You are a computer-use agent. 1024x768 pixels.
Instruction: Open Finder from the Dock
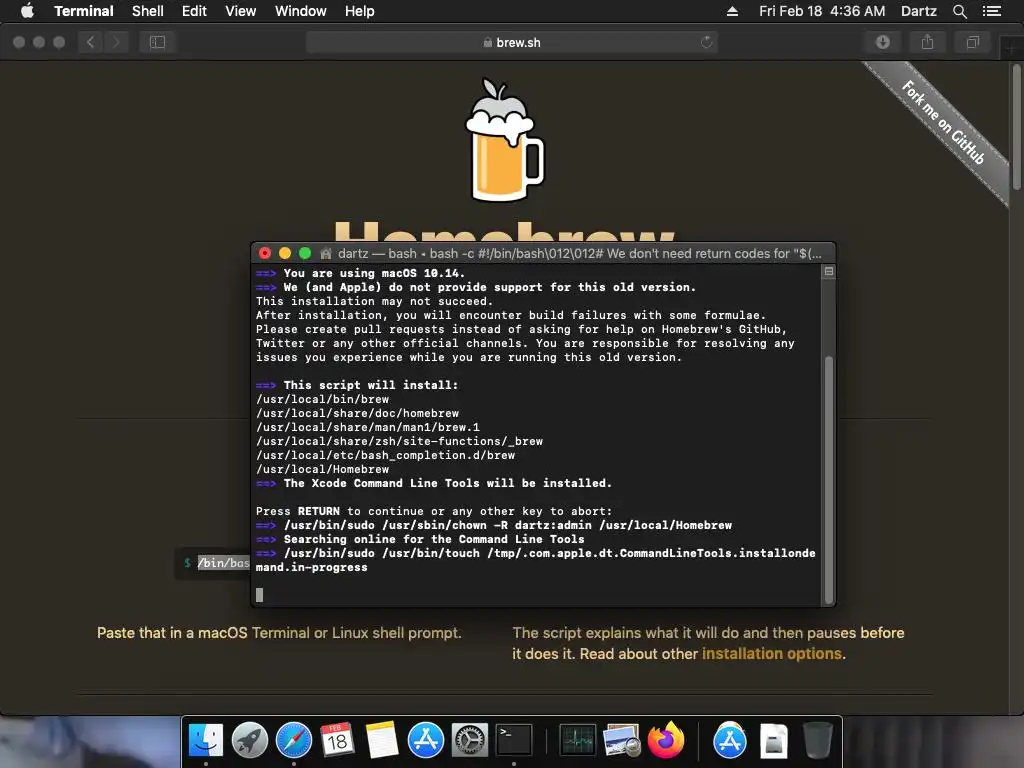(x=206, y=741)
